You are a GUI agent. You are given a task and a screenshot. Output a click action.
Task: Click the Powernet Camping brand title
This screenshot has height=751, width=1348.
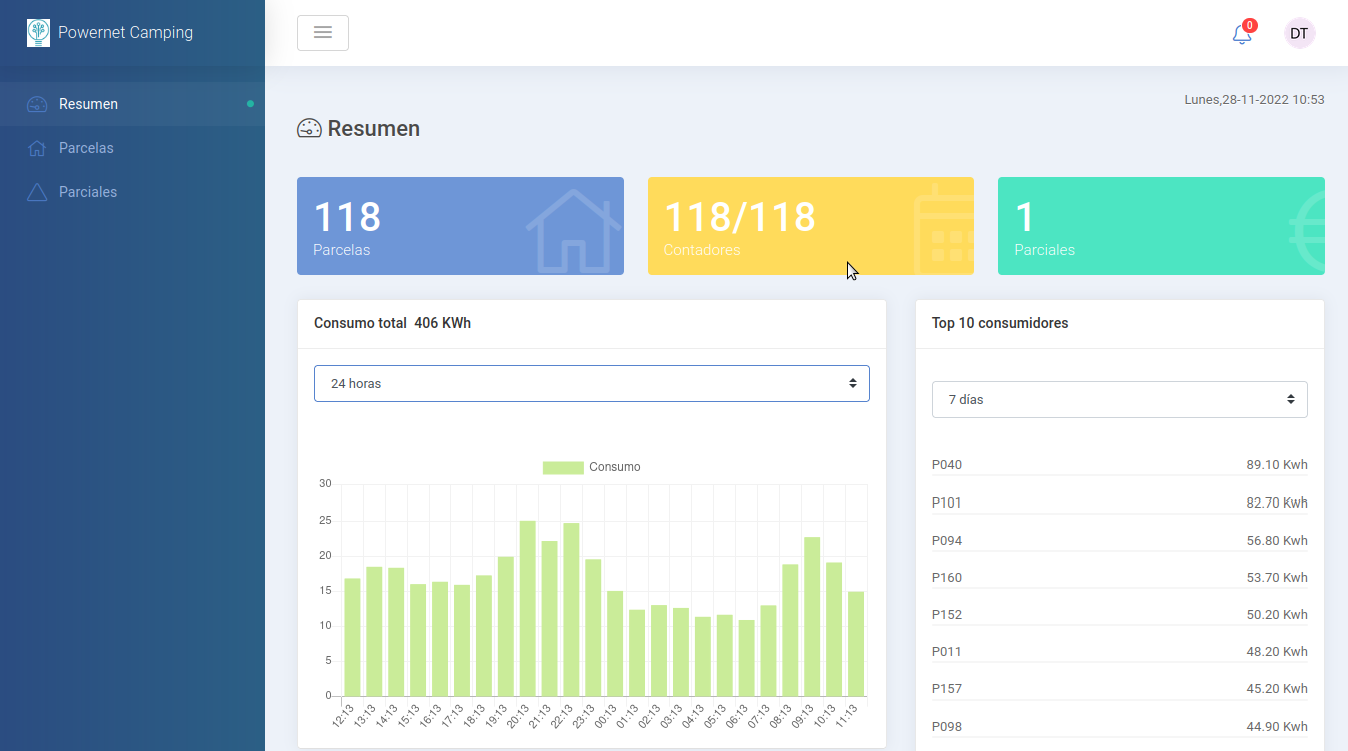(126, 32)
